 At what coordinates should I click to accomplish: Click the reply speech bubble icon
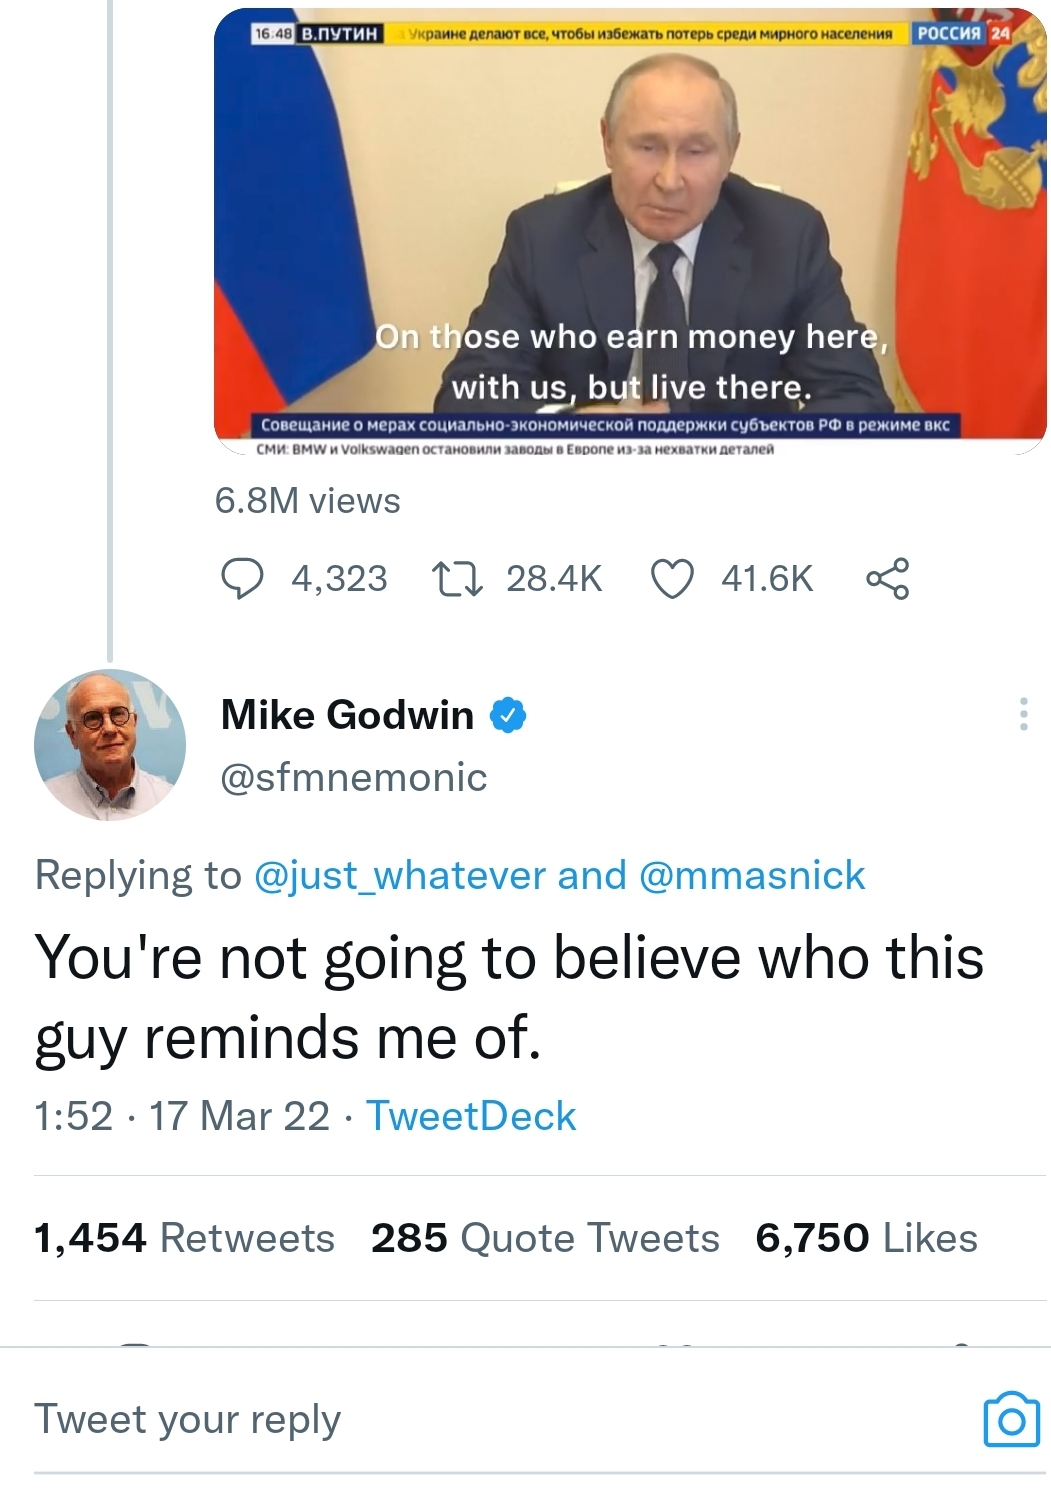242,578
